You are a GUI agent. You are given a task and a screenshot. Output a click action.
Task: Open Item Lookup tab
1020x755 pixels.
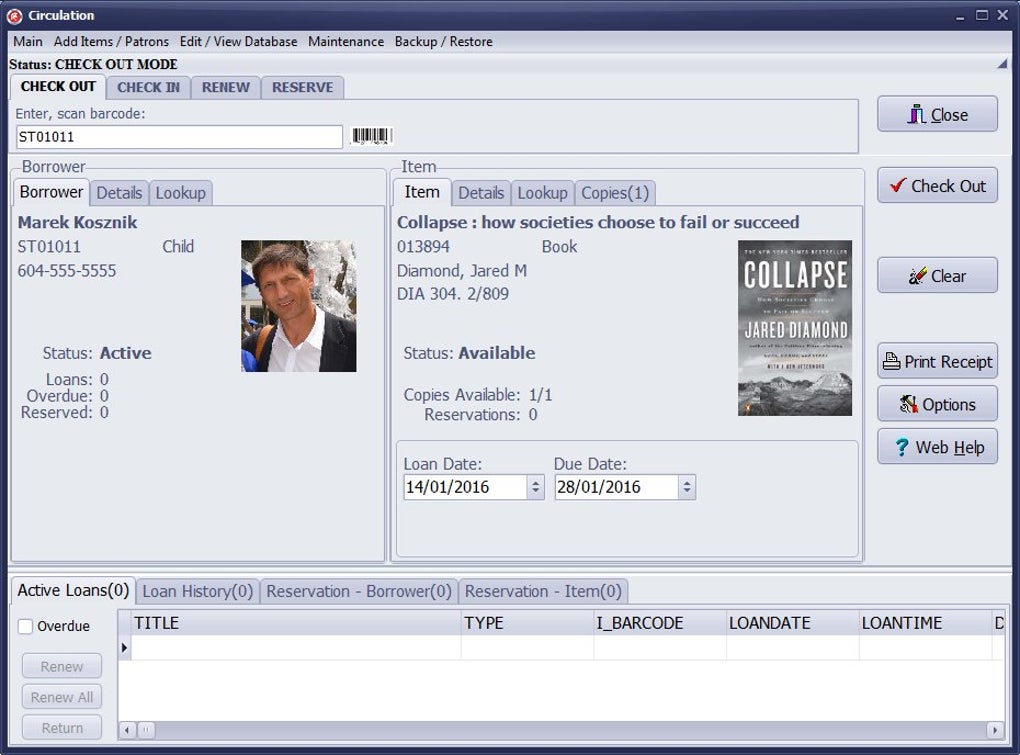[543, 193]
